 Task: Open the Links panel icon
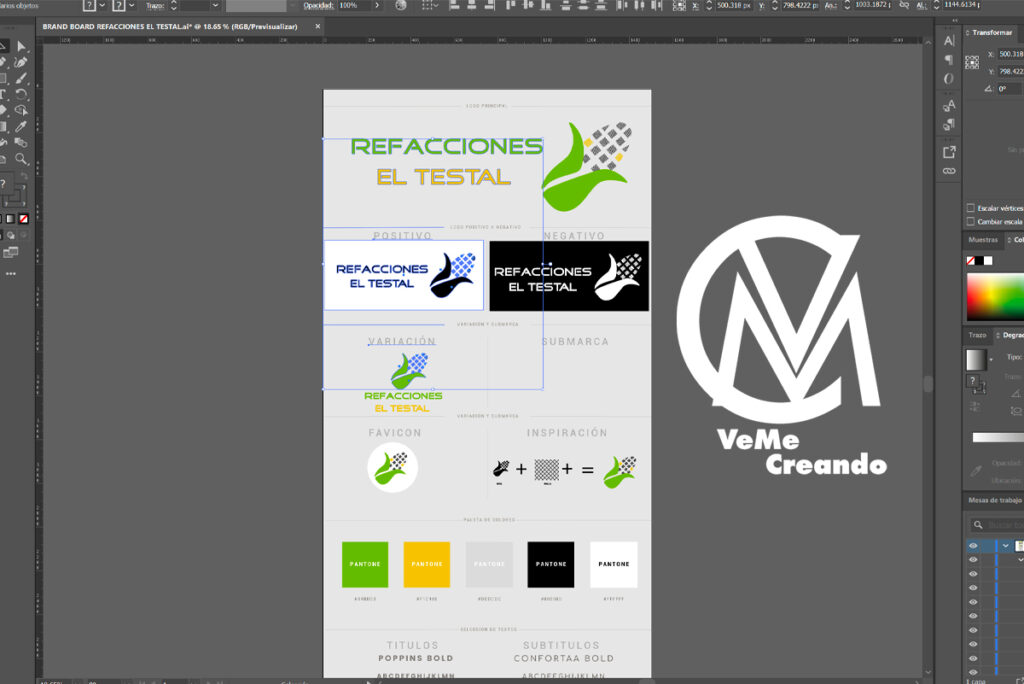949,171
